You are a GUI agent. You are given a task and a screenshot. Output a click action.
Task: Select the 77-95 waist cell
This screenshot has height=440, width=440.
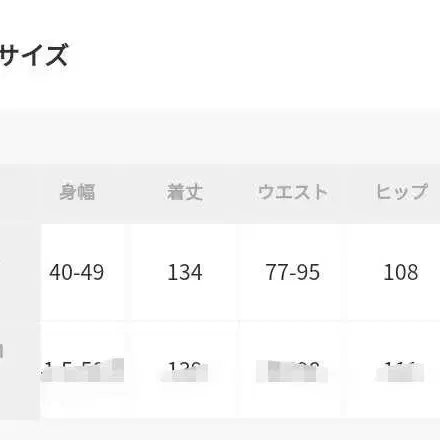click(x=293, y=272)
